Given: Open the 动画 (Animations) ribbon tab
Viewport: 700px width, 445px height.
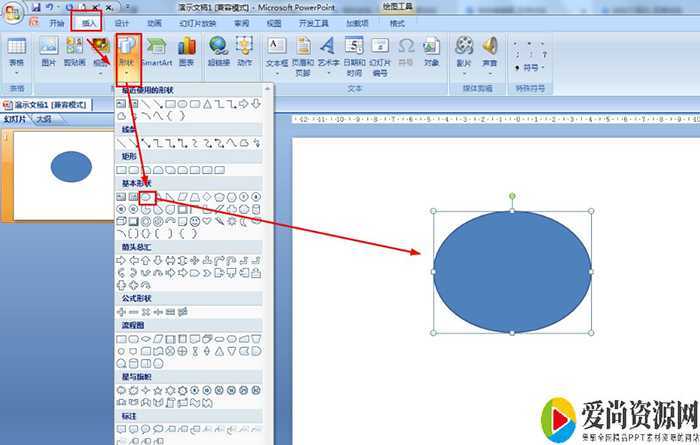Looking at the screenshot, I should click(154, 23).
